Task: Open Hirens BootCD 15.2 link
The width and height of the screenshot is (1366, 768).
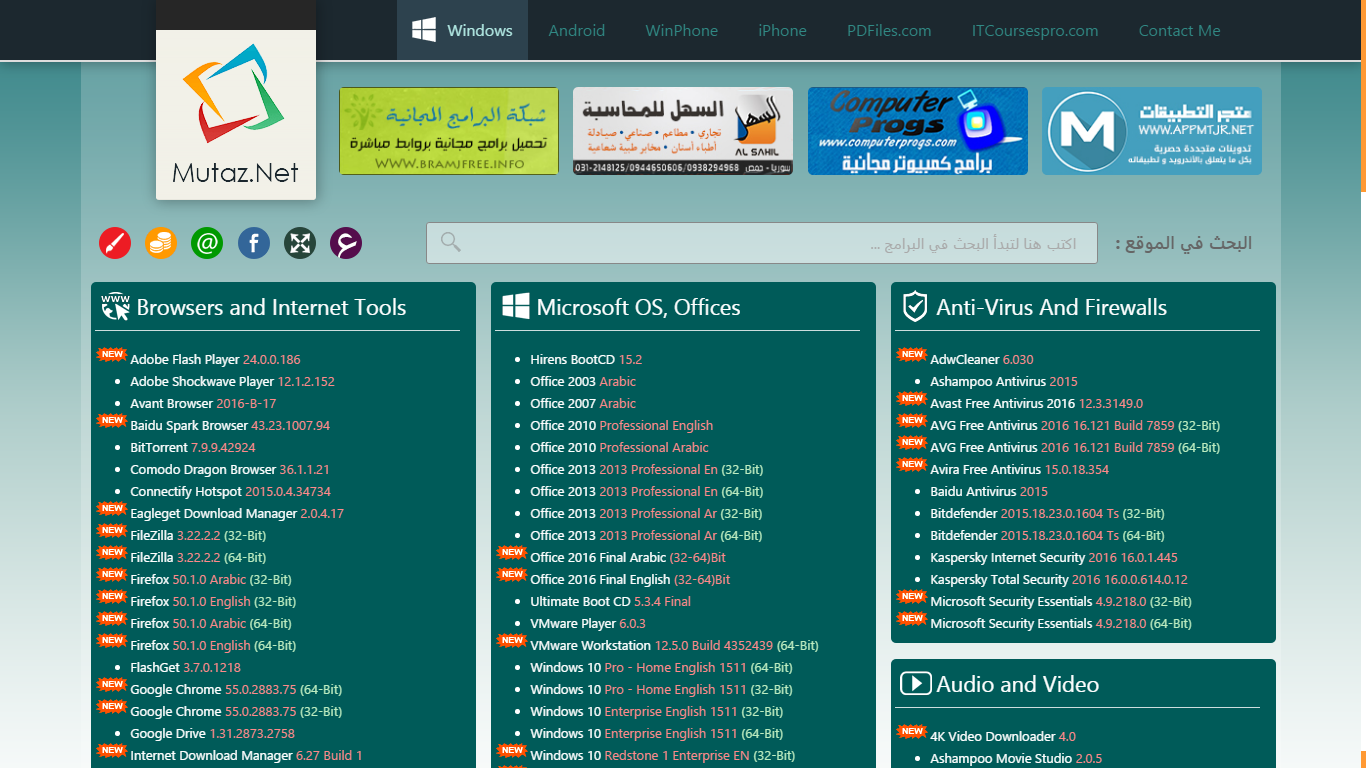Action: tap(586, 360)
